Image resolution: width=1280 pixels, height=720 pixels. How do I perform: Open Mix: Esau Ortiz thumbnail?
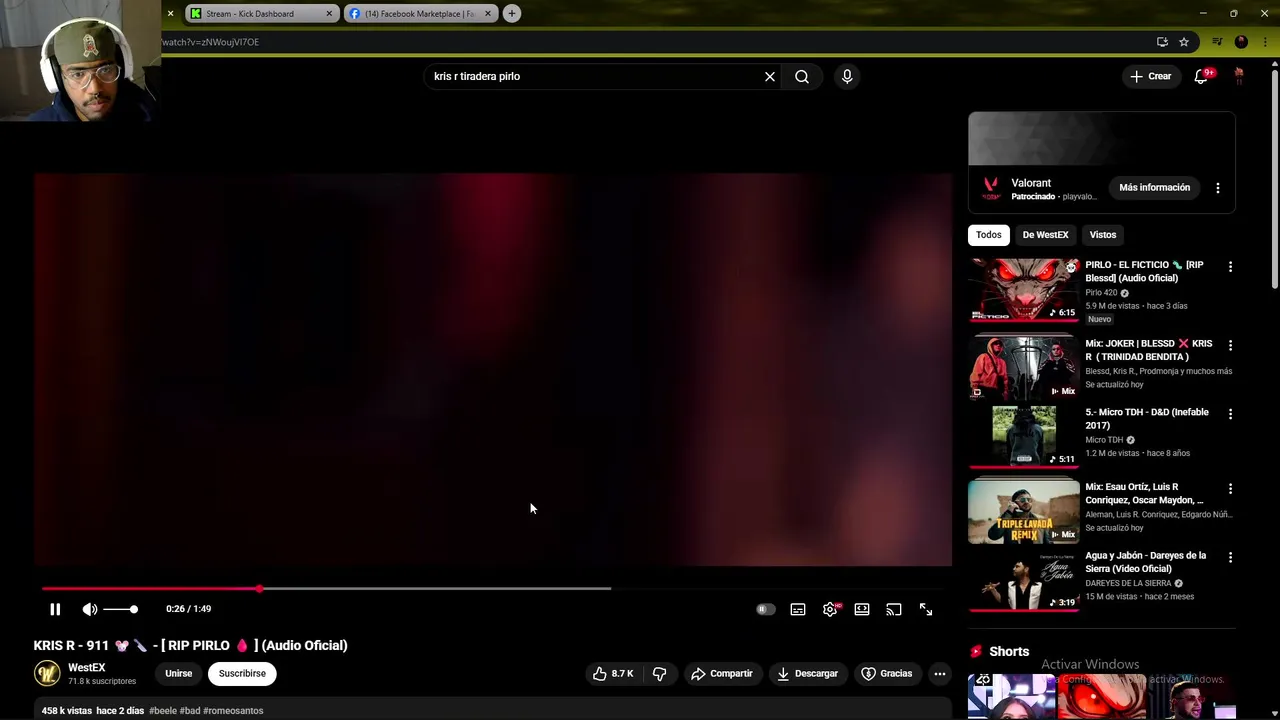[1024, 511]
